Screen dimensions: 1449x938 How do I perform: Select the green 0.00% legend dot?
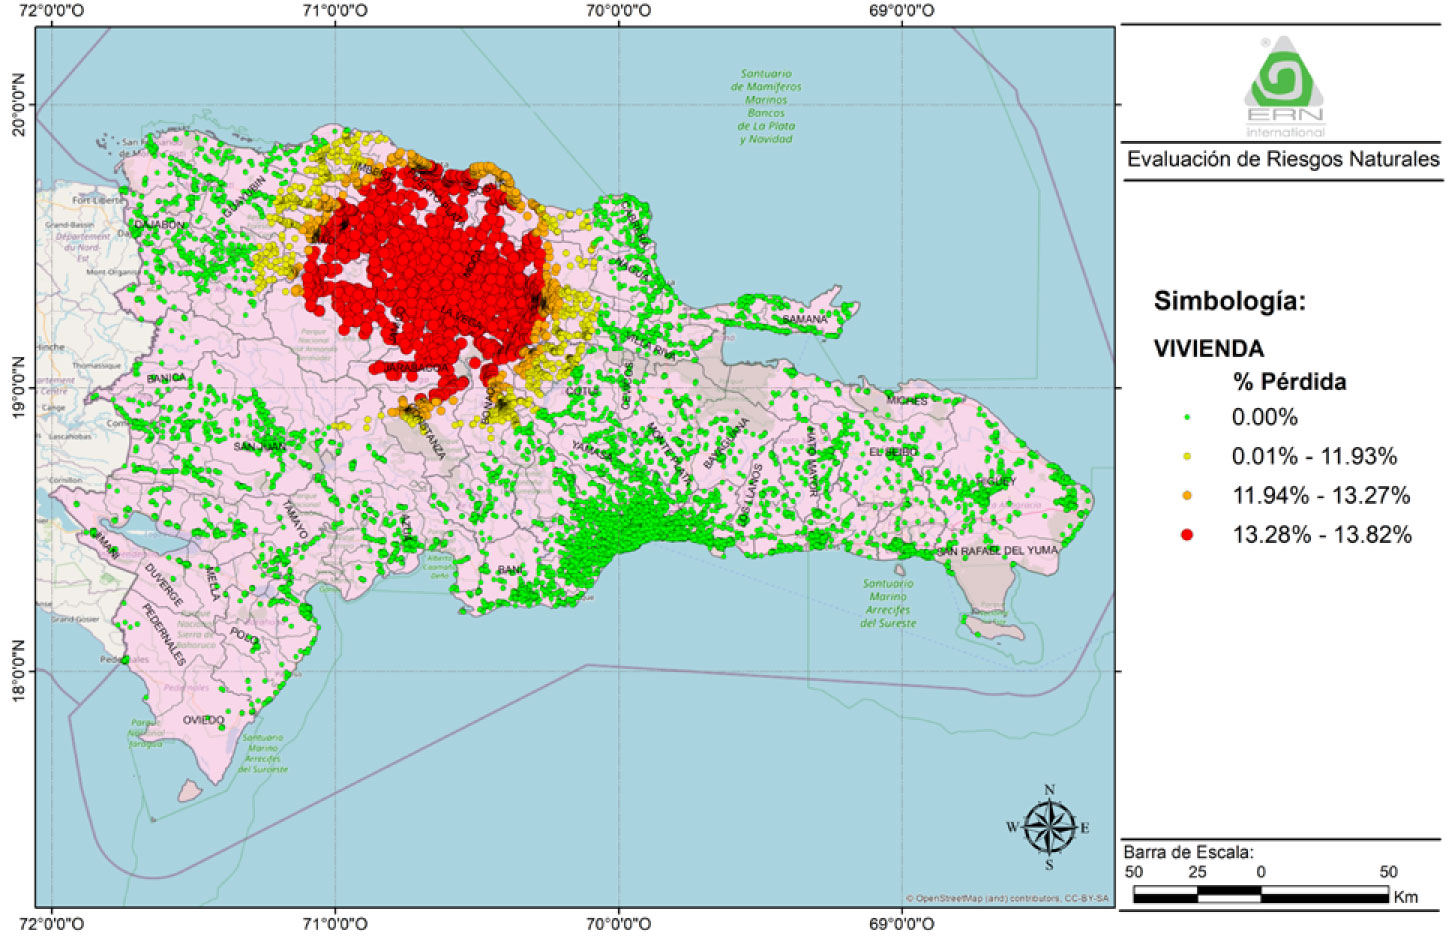1187,418
